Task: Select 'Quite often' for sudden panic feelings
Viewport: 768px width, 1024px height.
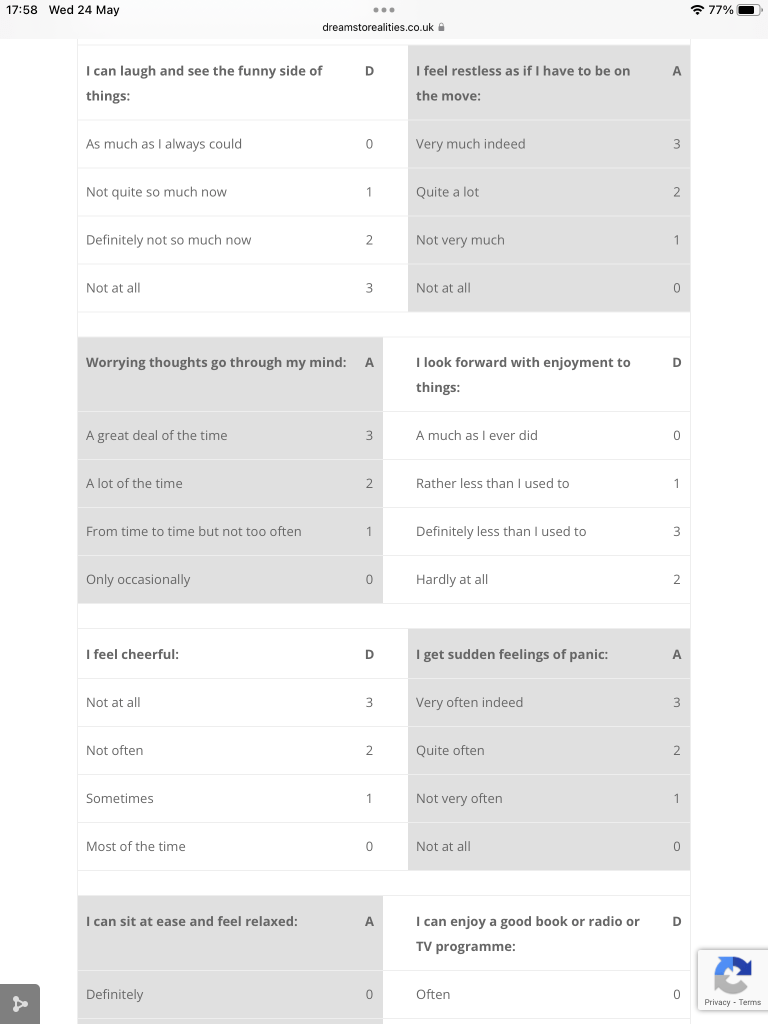Action: [x=450, y=751]
